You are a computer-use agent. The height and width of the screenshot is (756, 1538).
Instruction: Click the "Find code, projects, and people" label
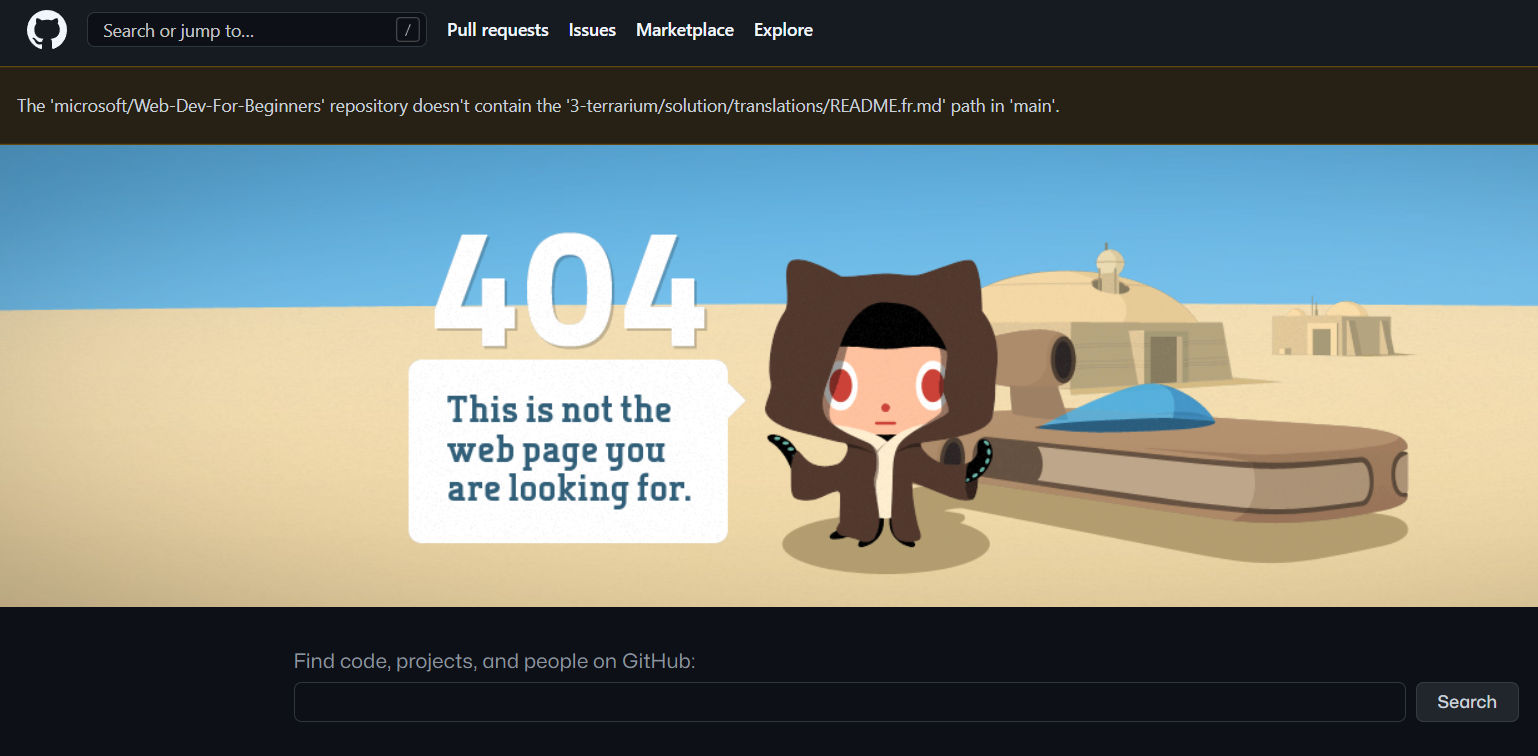click(x=494, y=661)
